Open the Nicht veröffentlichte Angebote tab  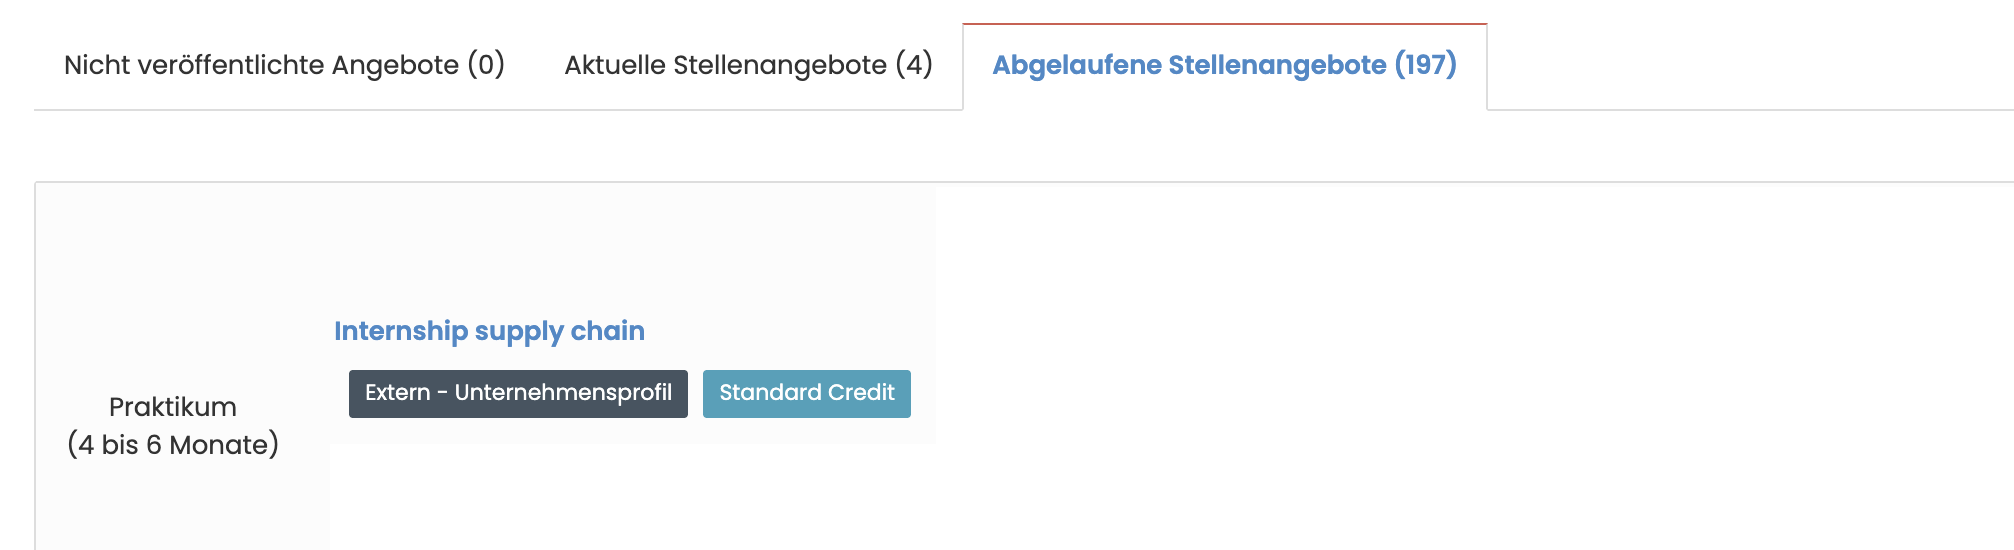point(284,65)
